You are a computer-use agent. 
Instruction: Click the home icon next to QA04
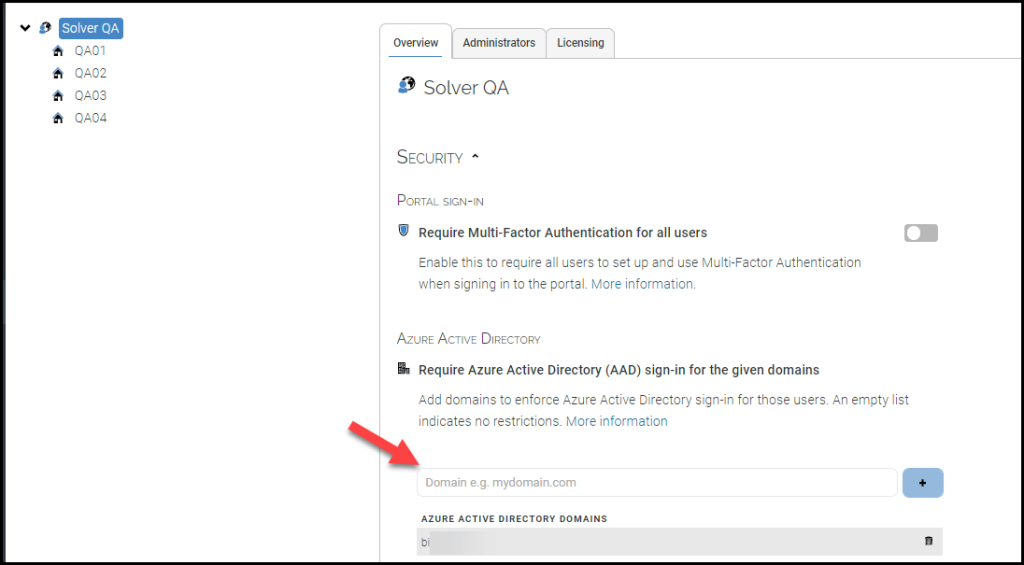coord(57,119)
